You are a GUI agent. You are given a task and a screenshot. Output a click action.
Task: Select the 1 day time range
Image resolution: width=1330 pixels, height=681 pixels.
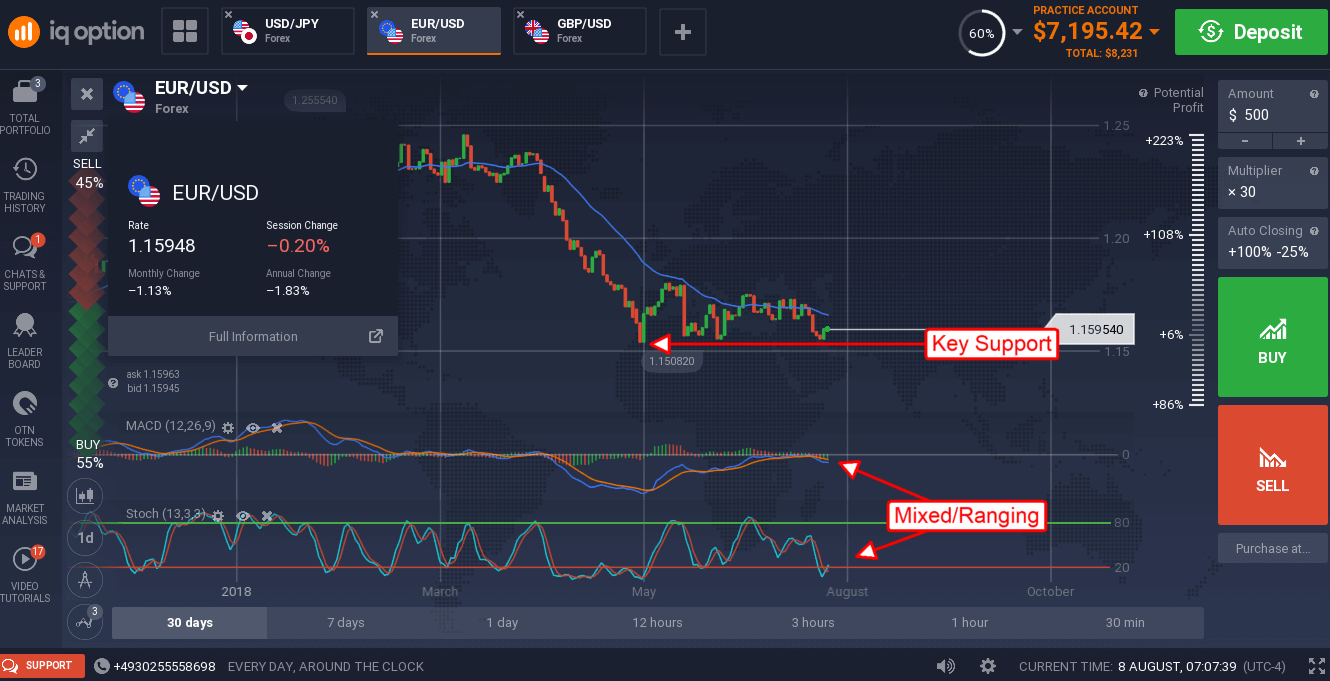click(502, 622)
